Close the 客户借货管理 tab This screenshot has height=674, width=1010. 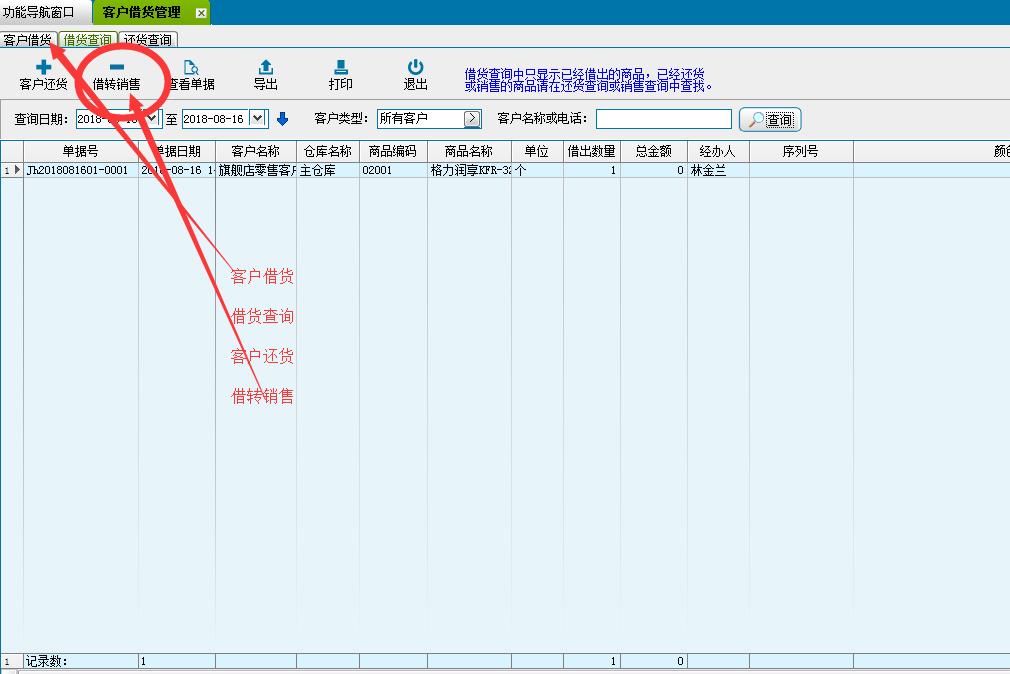coord(201,13)
